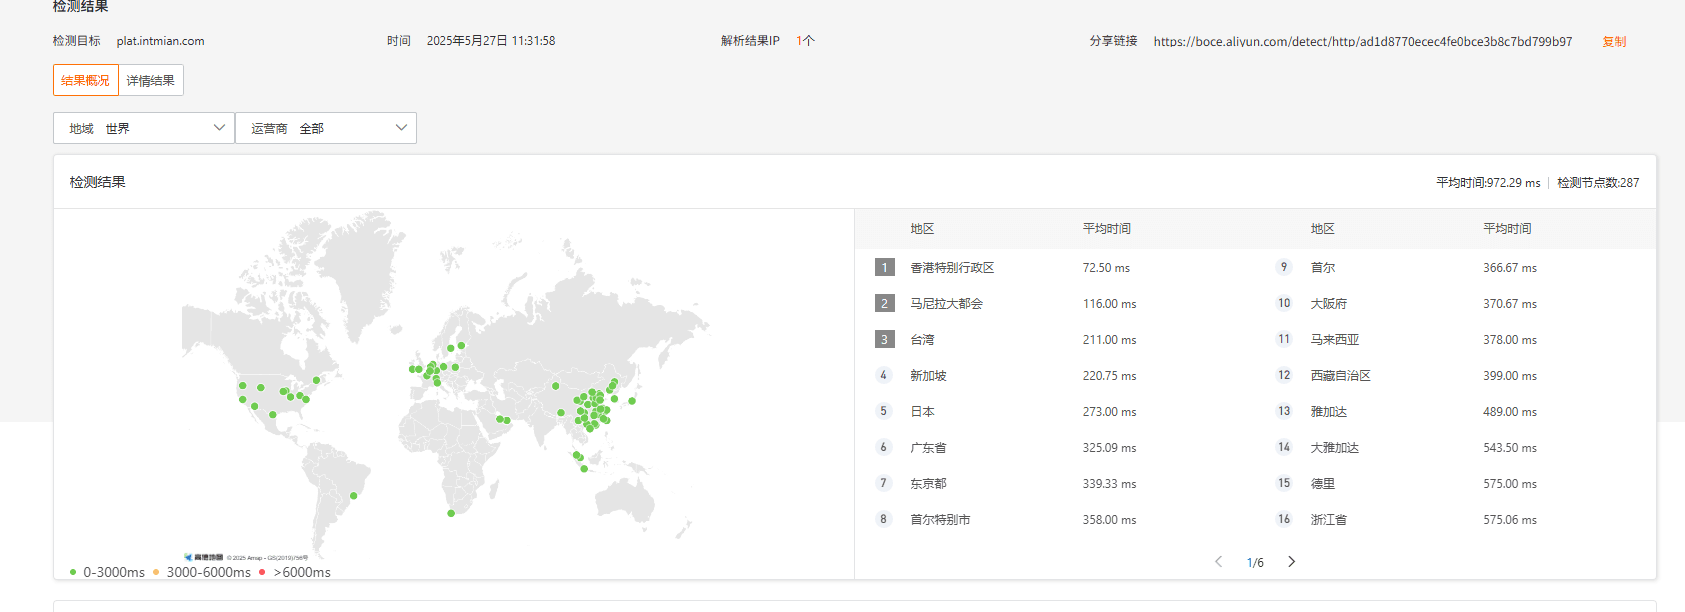This screenshot has width=1685, height=612.
Task: Select rank 1 badge for 香港特别行政区
Action: (884, 267)
